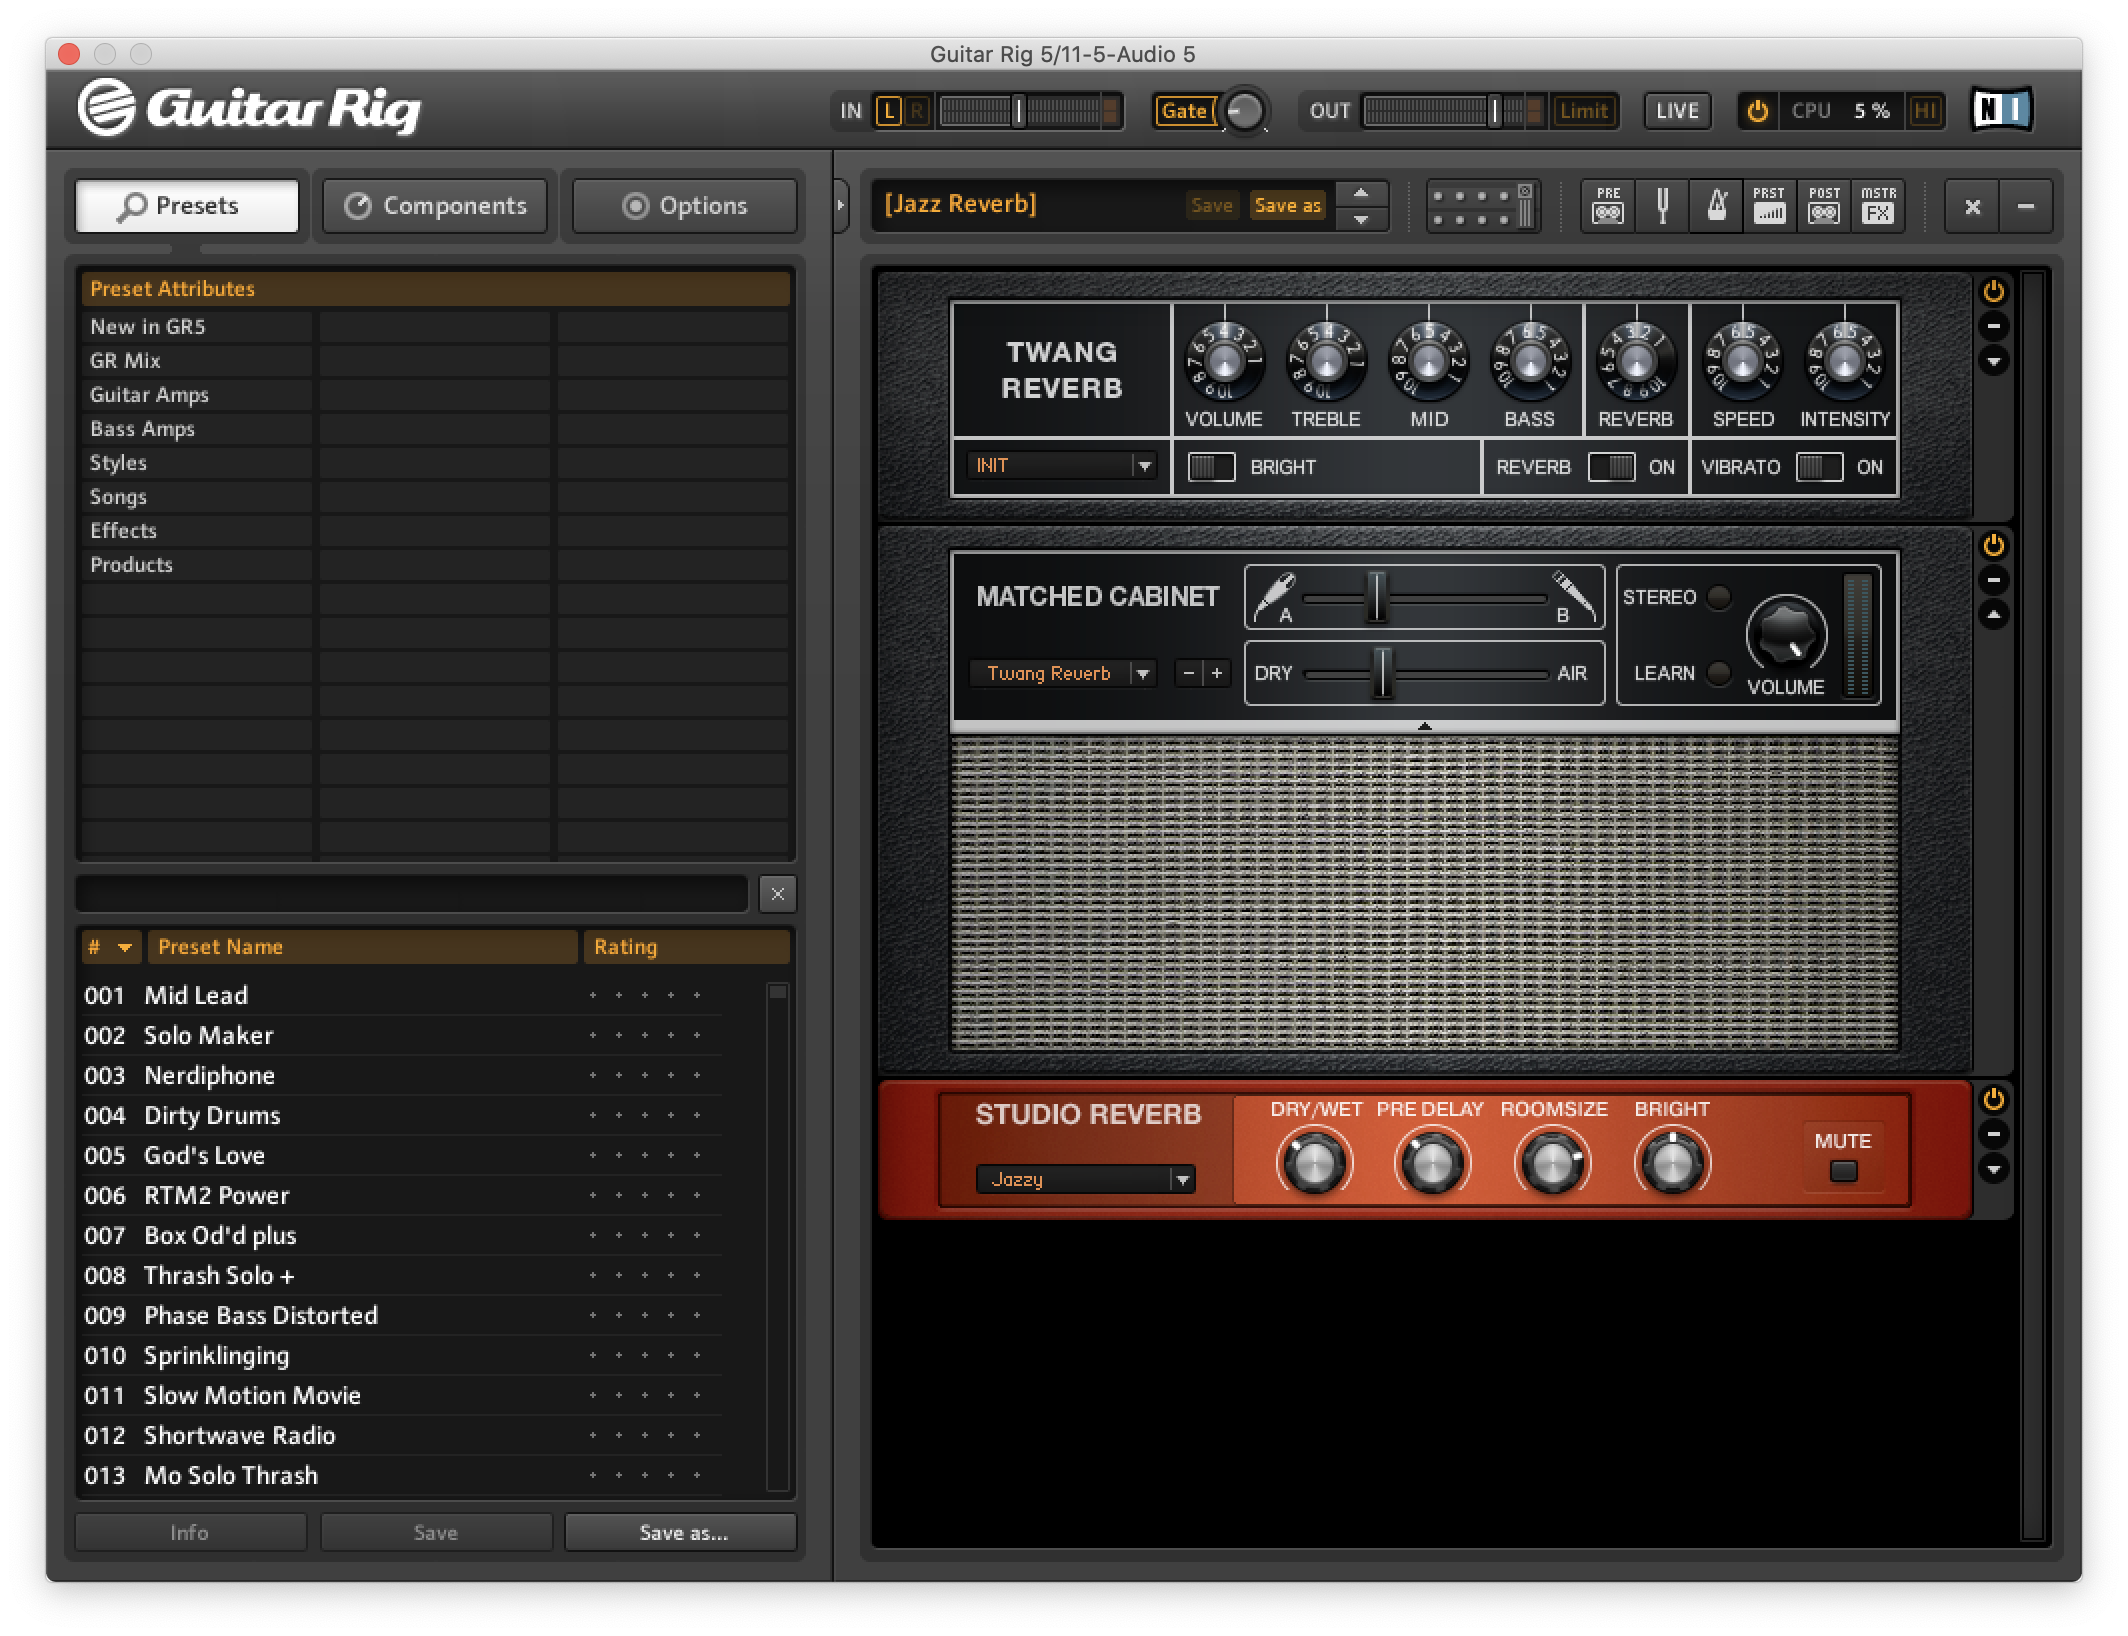Viewport: 2128px width, 1636px height.
Task: Adjust the mic A/B slider
Action: [x=1378, y=599]
